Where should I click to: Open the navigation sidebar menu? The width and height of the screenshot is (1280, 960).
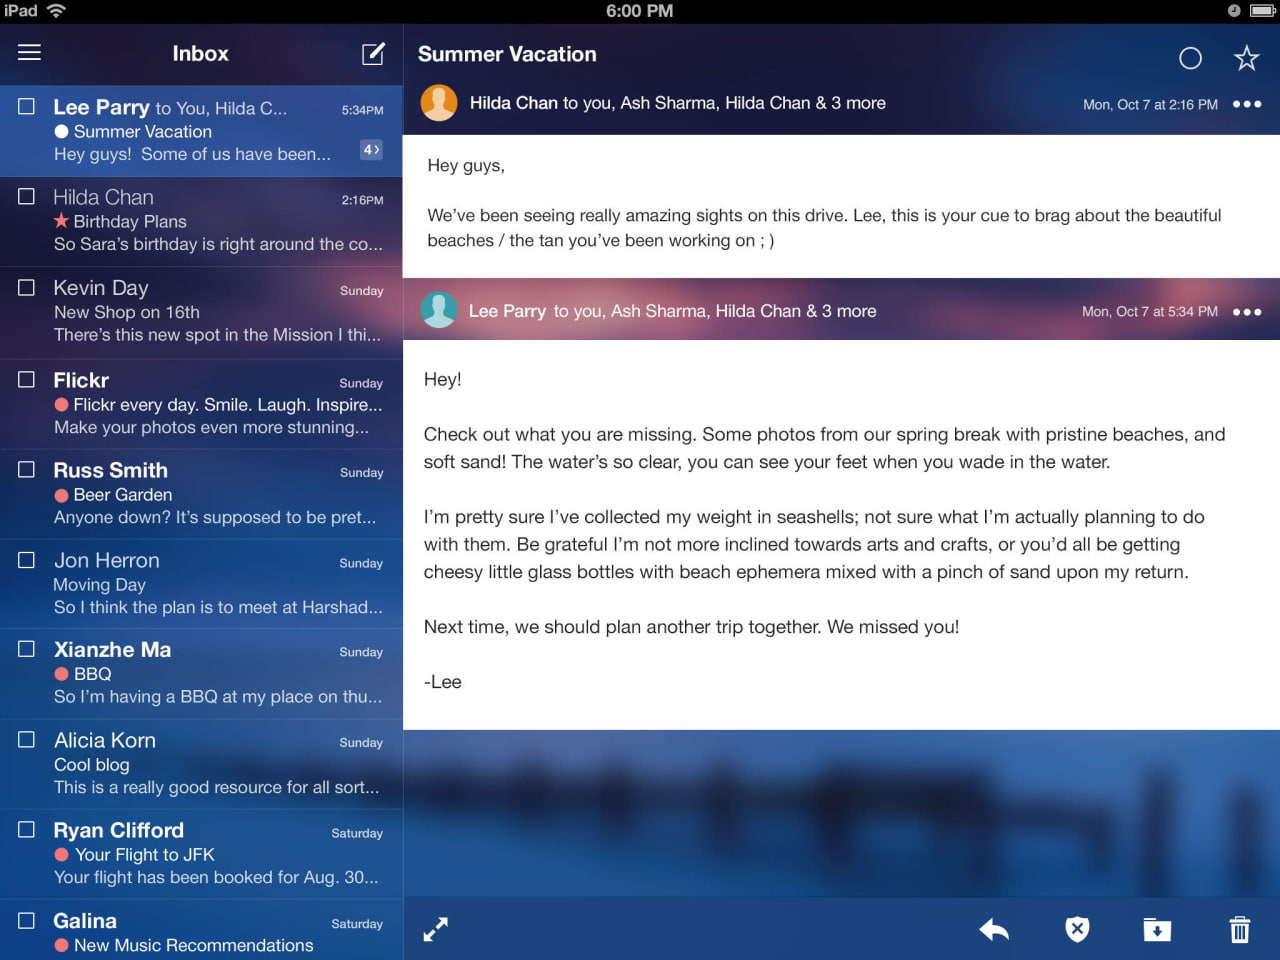29,53
